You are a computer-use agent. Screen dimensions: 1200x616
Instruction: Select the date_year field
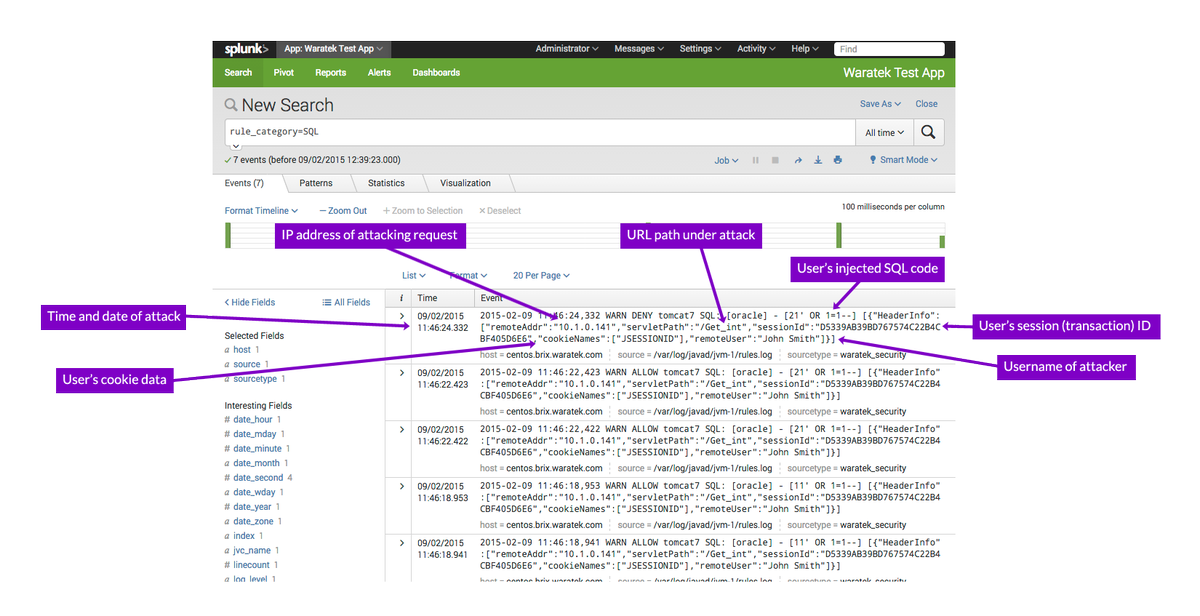coord(253,507)
